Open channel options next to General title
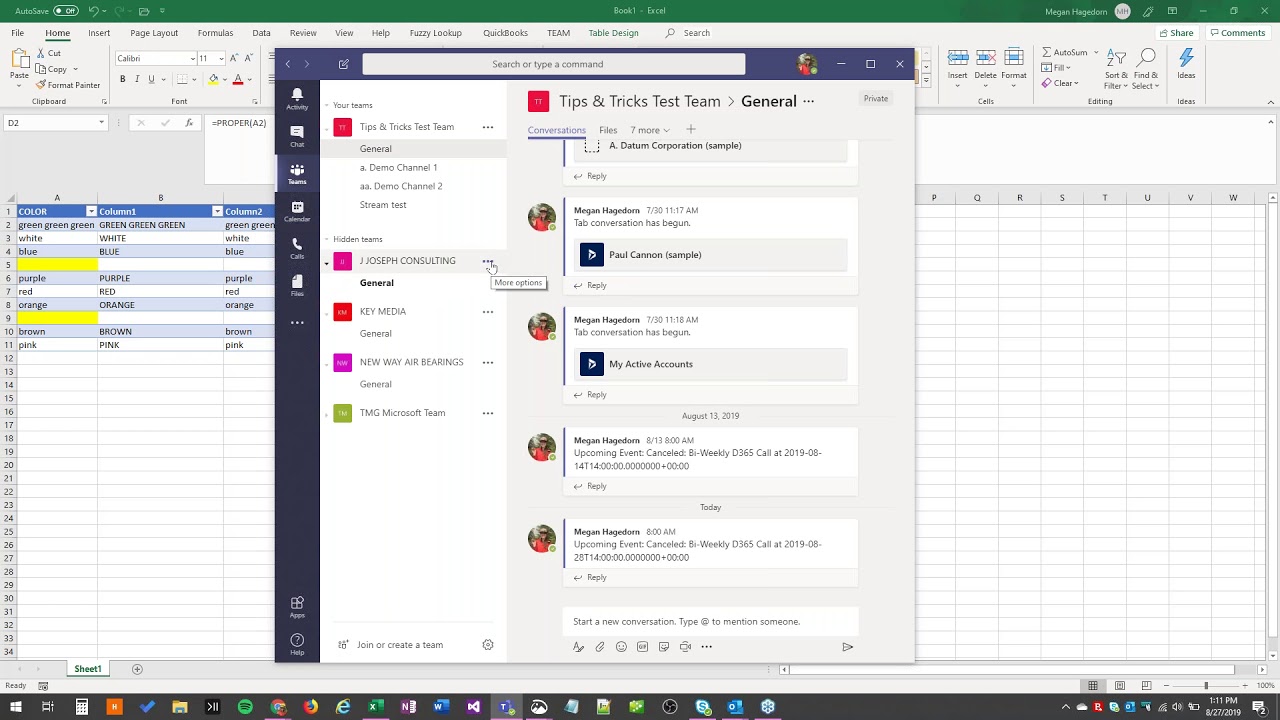The image size is (1280, 720). coord(809,101)
